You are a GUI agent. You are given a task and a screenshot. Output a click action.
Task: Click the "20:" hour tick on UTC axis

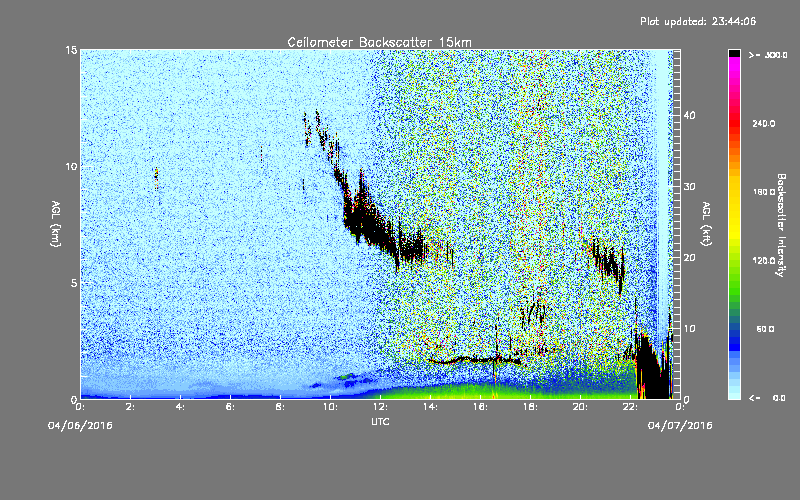click(581, 407)
